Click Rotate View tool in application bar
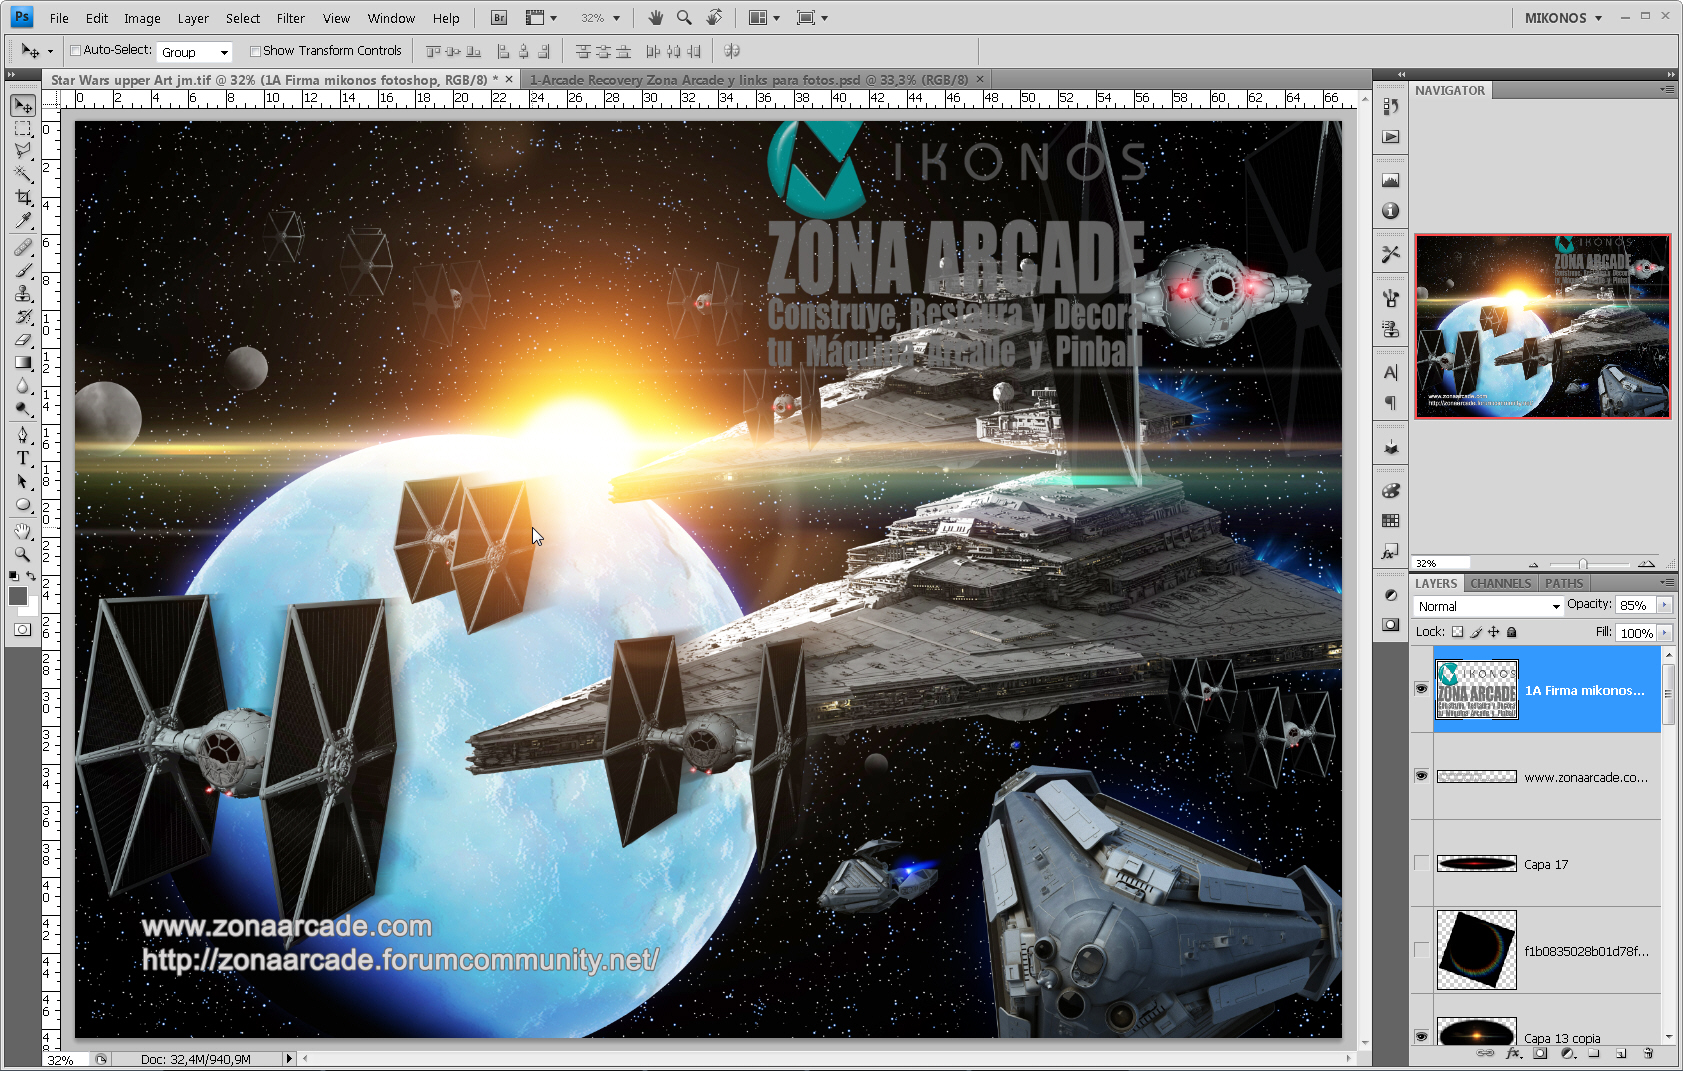The width and height of the screenshot is (1683, 1071). point(714,18)
